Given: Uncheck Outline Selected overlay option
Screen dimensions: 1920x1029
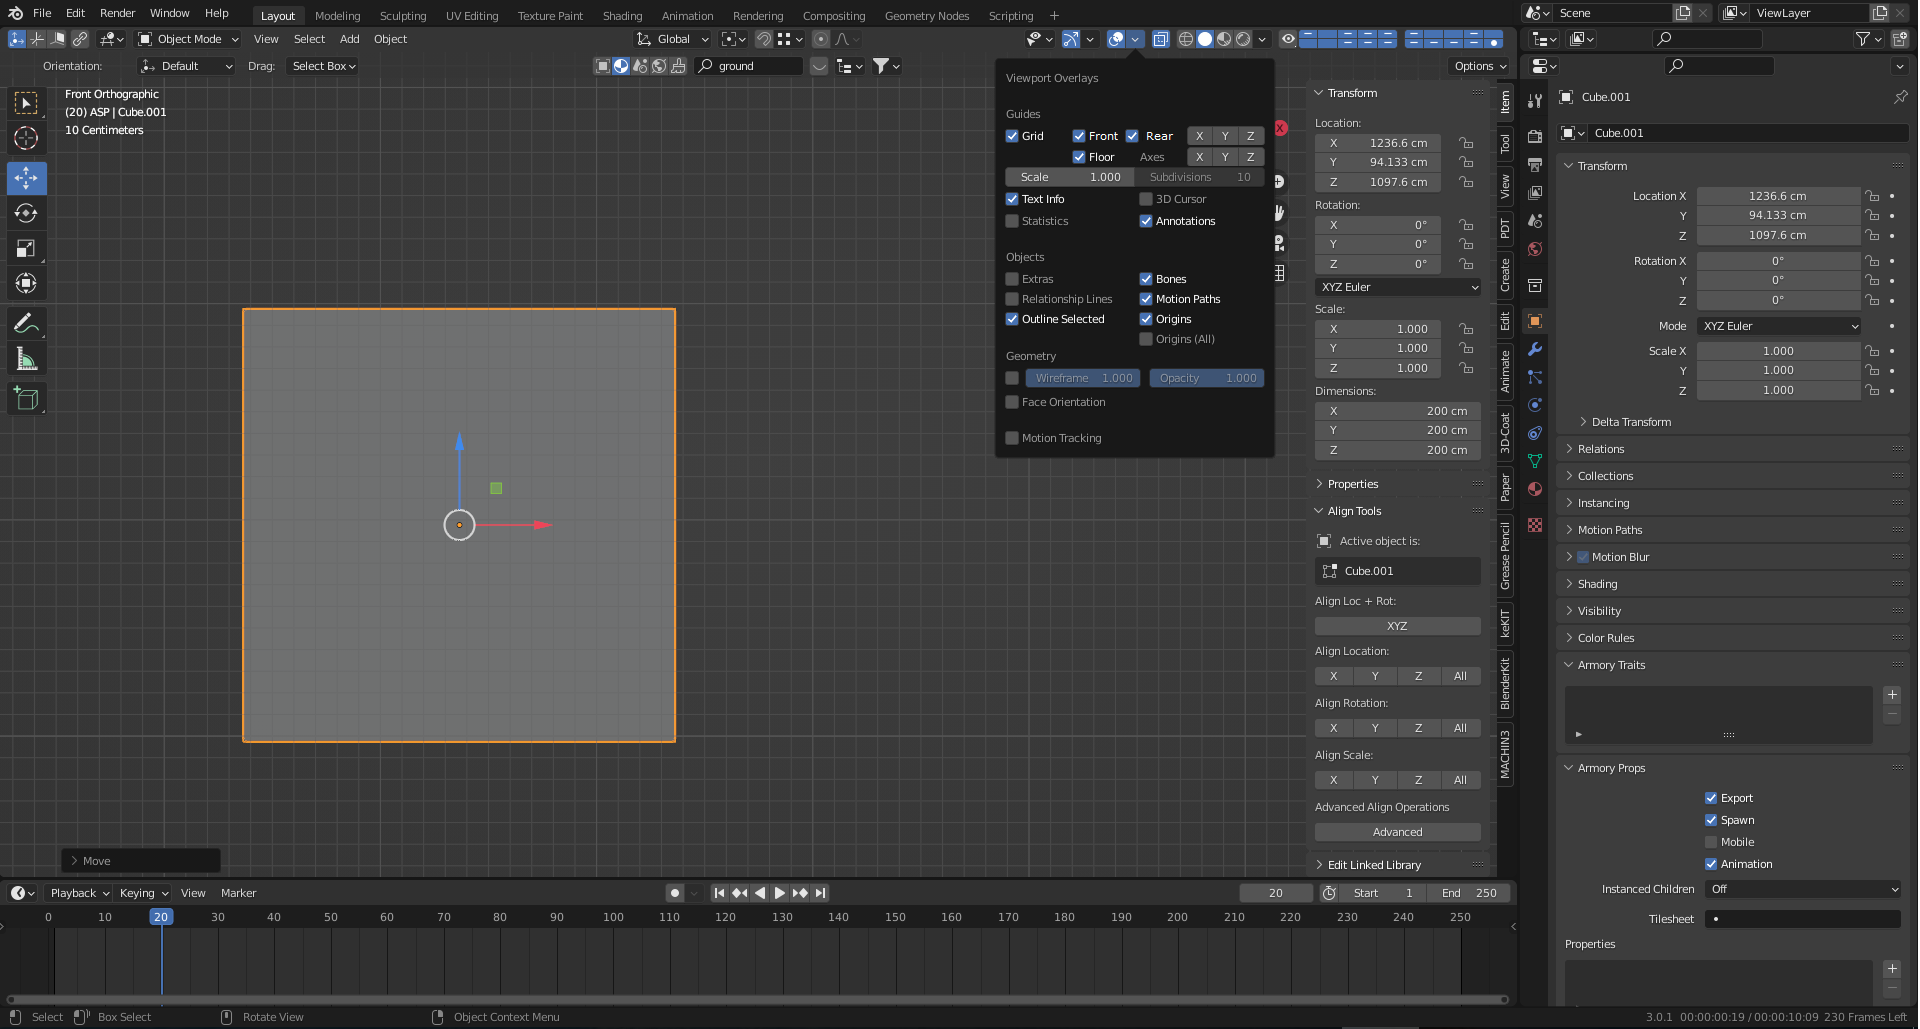Looking at the screenshot, I should pos(1012,319).
